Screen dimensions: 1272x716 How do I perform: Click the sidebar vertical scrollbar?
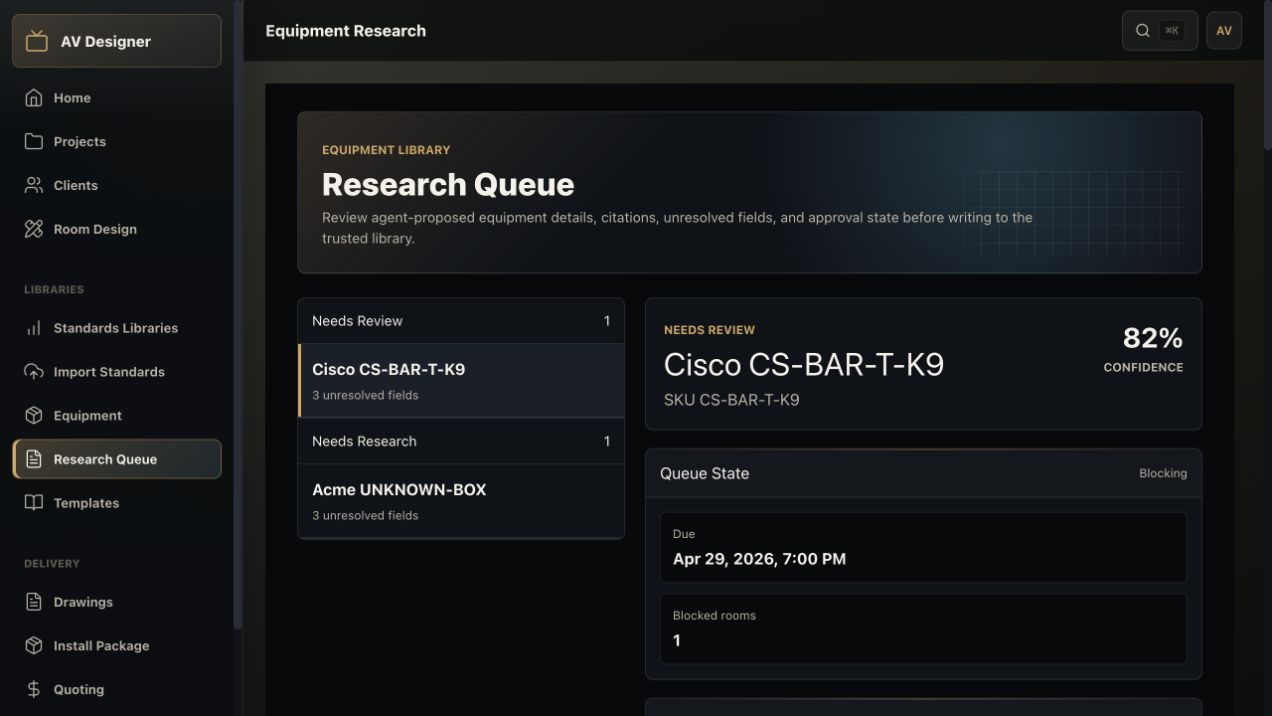[x=237, y=315]
